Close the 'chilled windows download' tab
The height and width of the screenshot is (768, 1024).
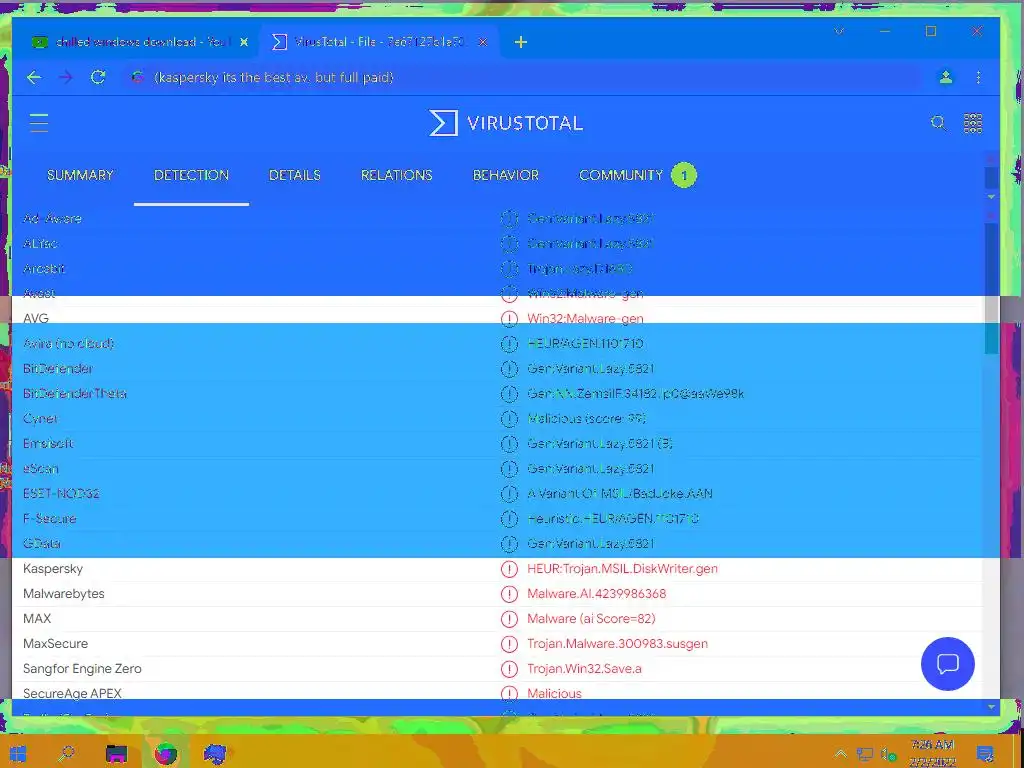(x=244, y=42)
